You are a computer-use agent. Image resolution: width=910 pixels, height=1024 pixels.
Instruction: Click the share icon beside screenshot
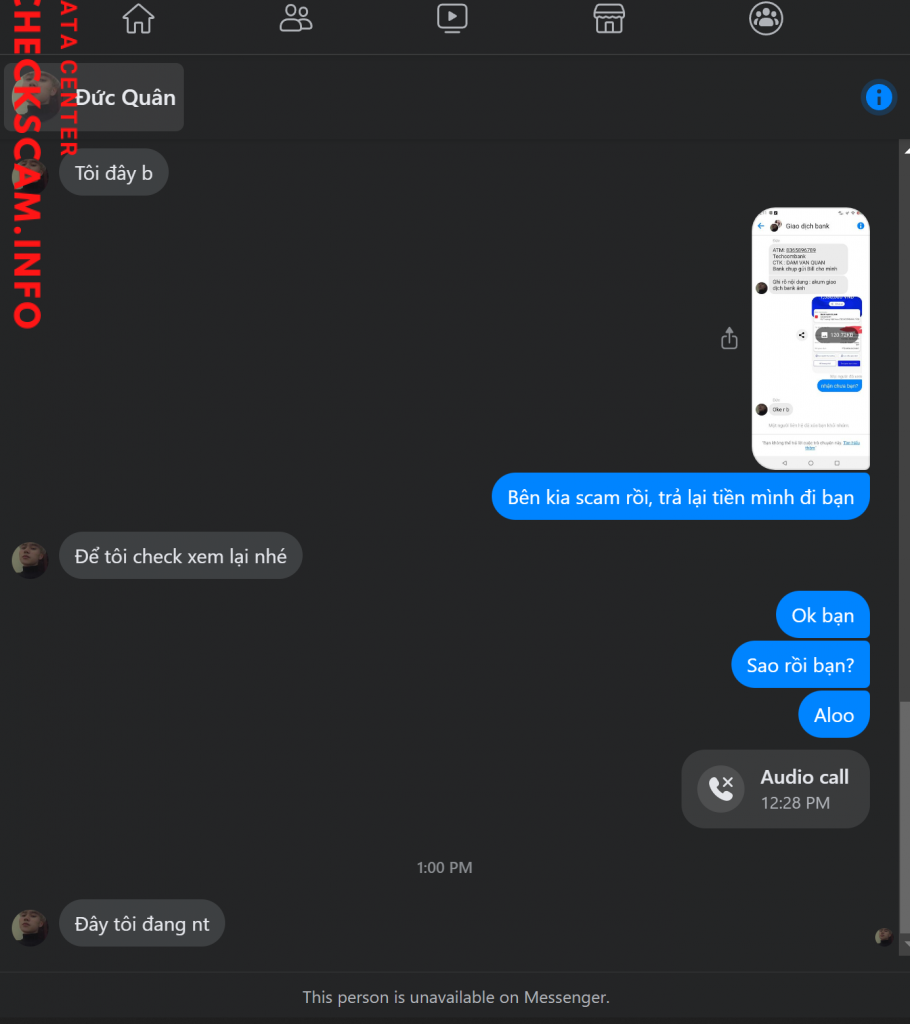(x=729, y=338)
